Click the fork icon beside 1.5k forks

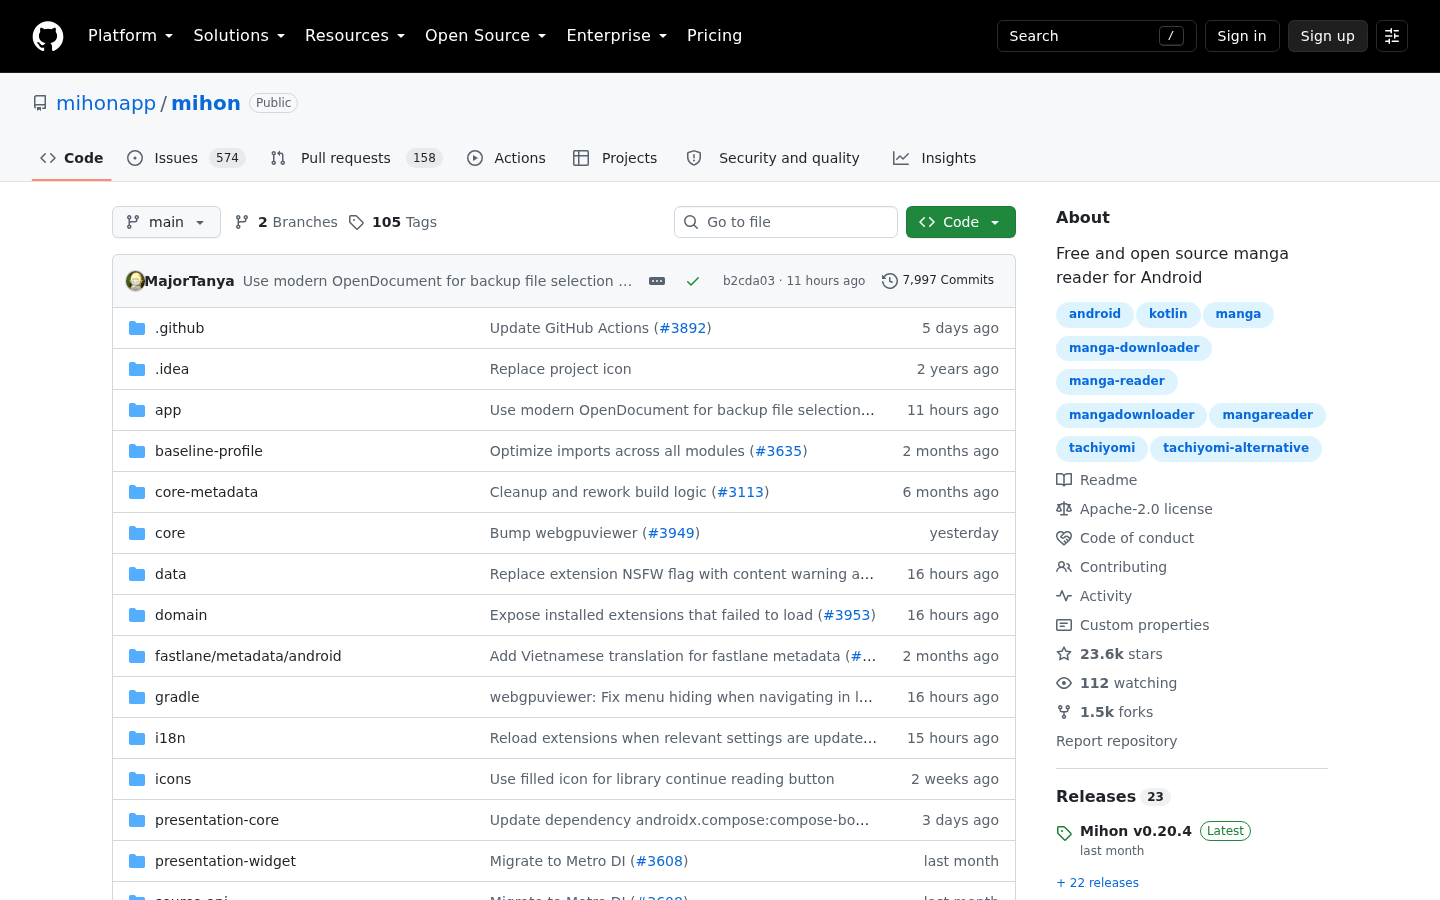click(1064, 712)
